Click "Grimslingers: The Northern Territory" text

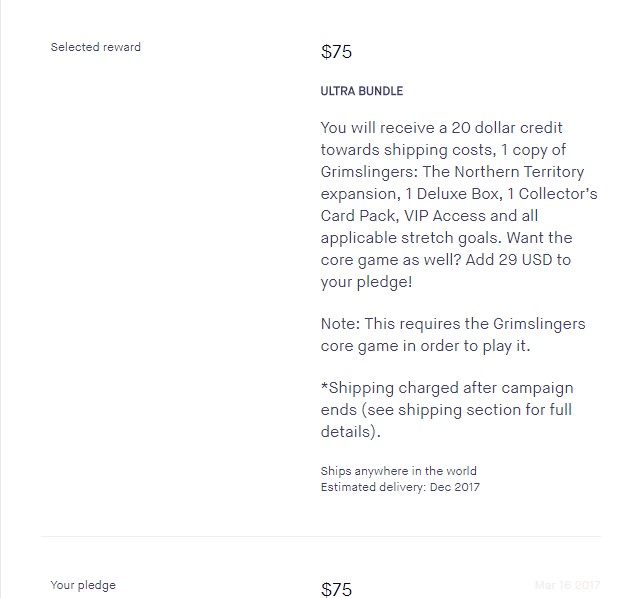pos(452,172)
